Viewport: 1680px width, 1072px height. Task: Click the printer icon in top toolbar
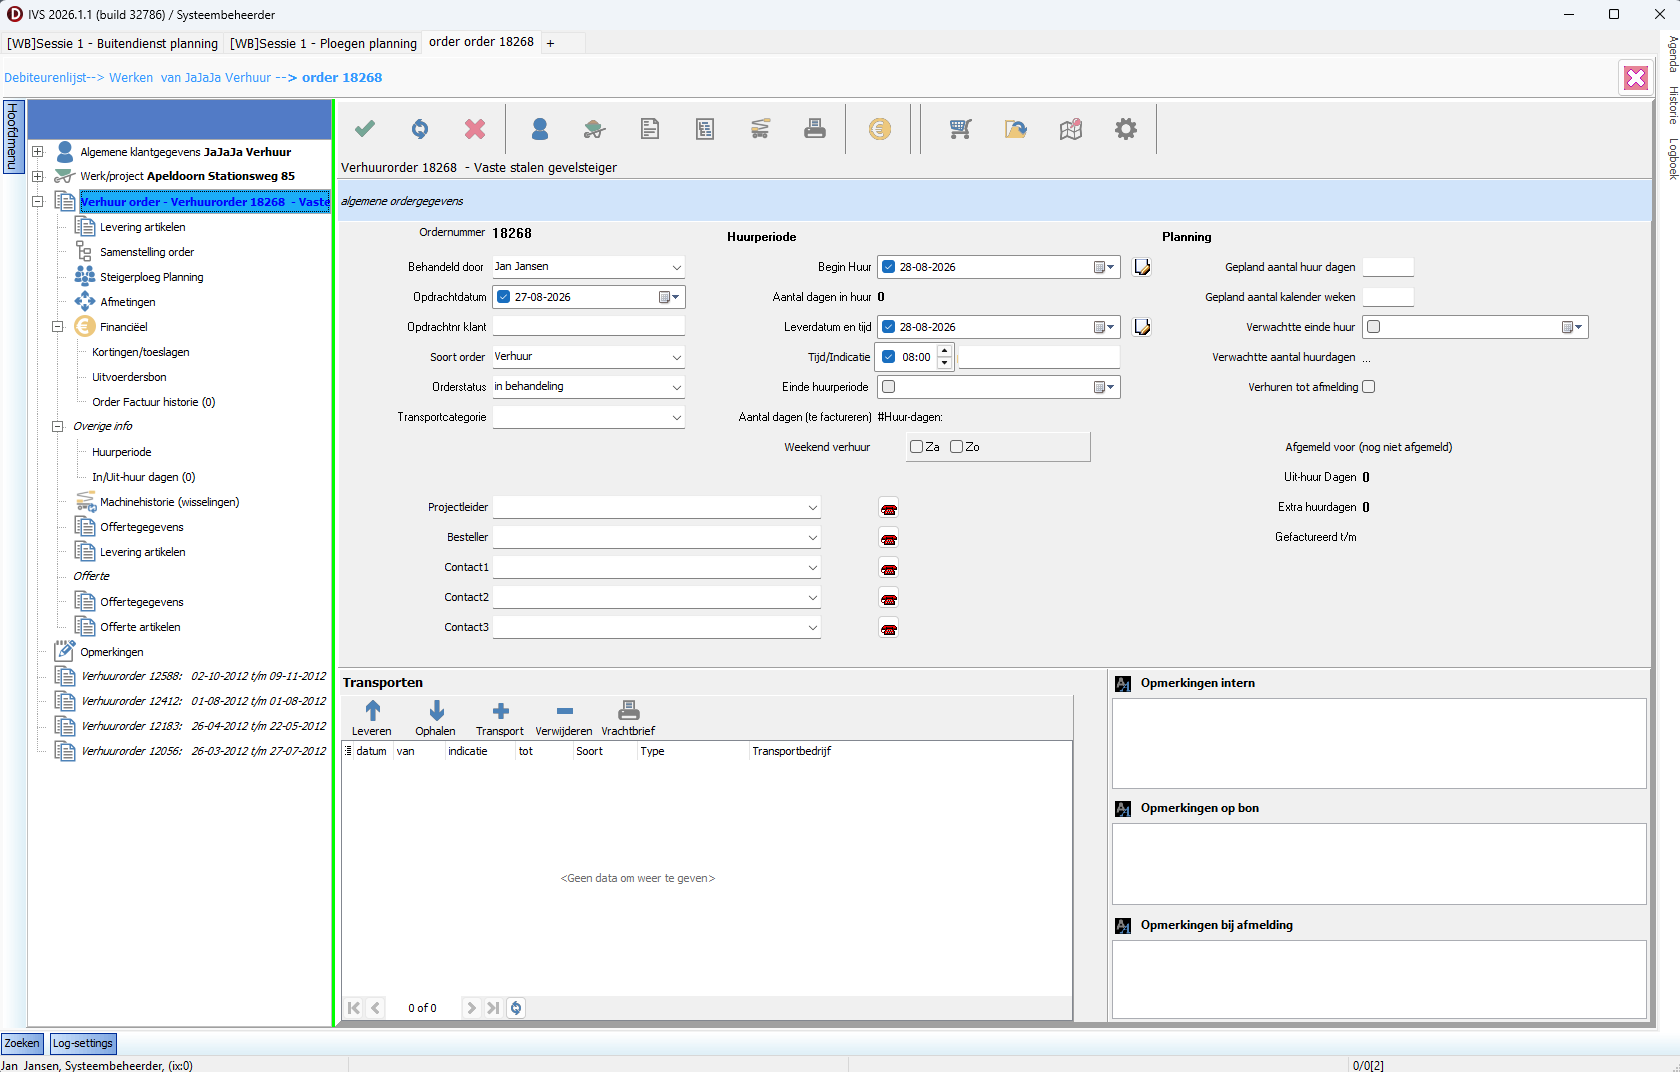[815, 129]
